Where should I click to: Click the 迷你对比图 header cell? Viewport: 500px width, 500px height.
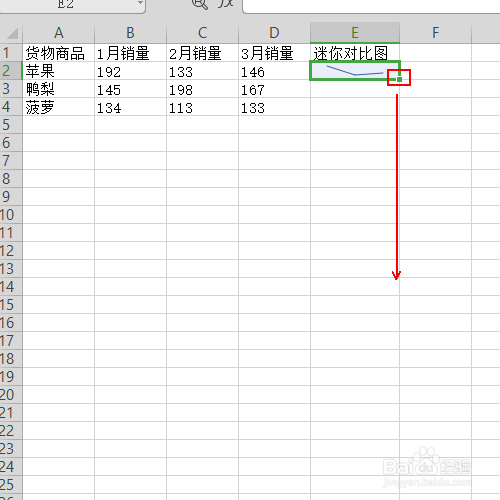[x=355, y=53]
